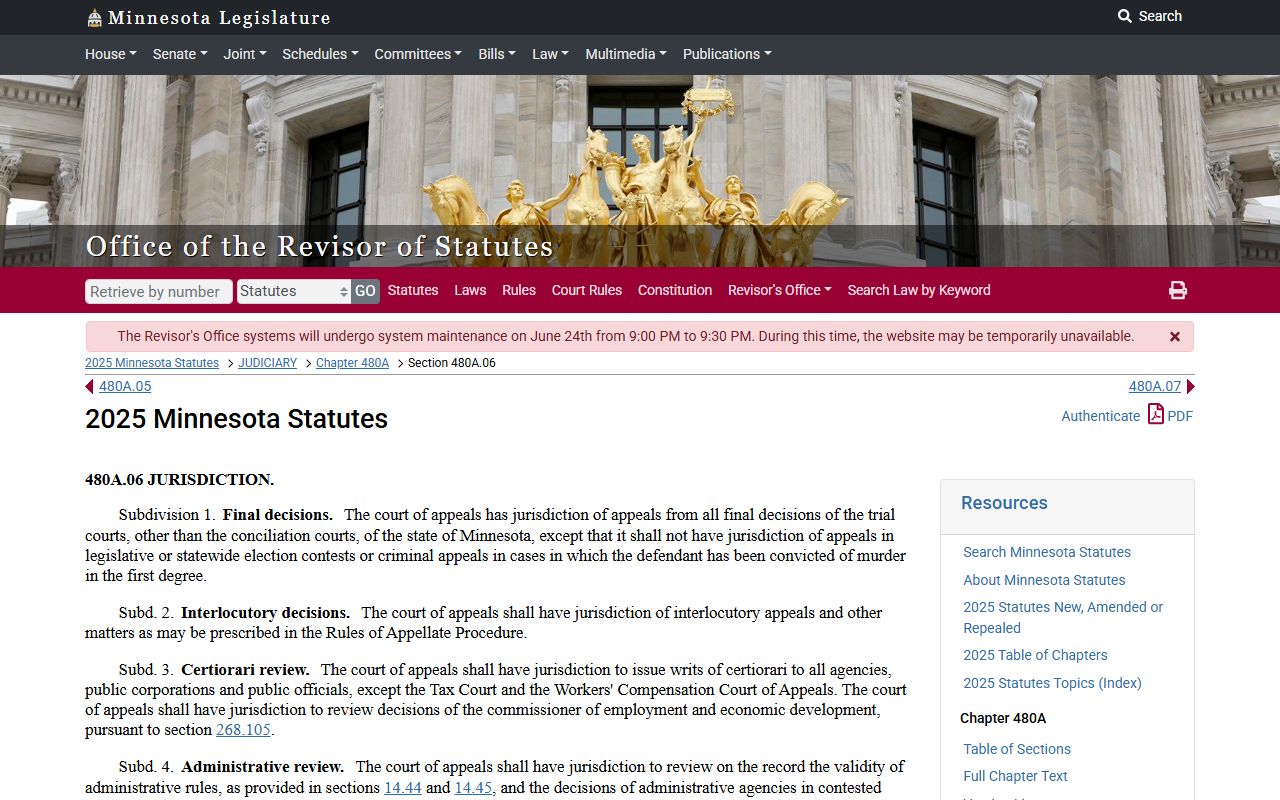Open the PDF document icon
This screenshot has width=1280, height=800.
(1156, 414)
